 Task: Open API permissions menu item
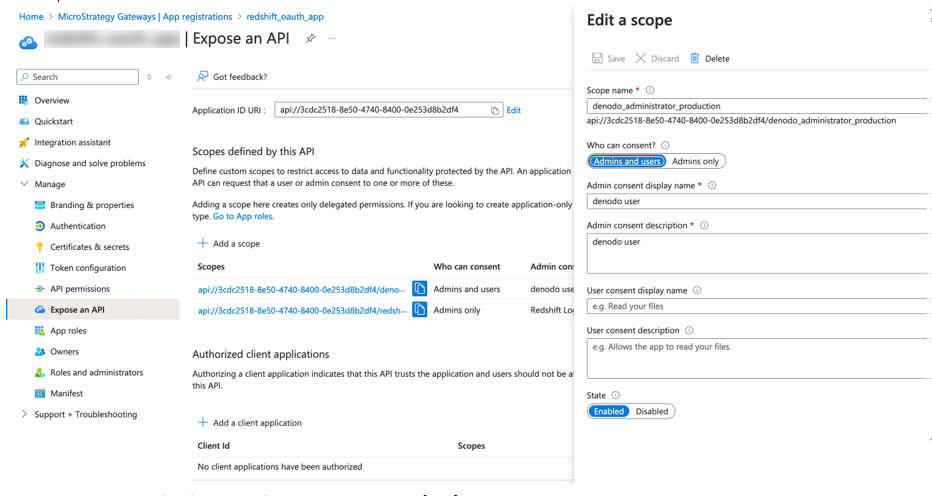[80, 289]
